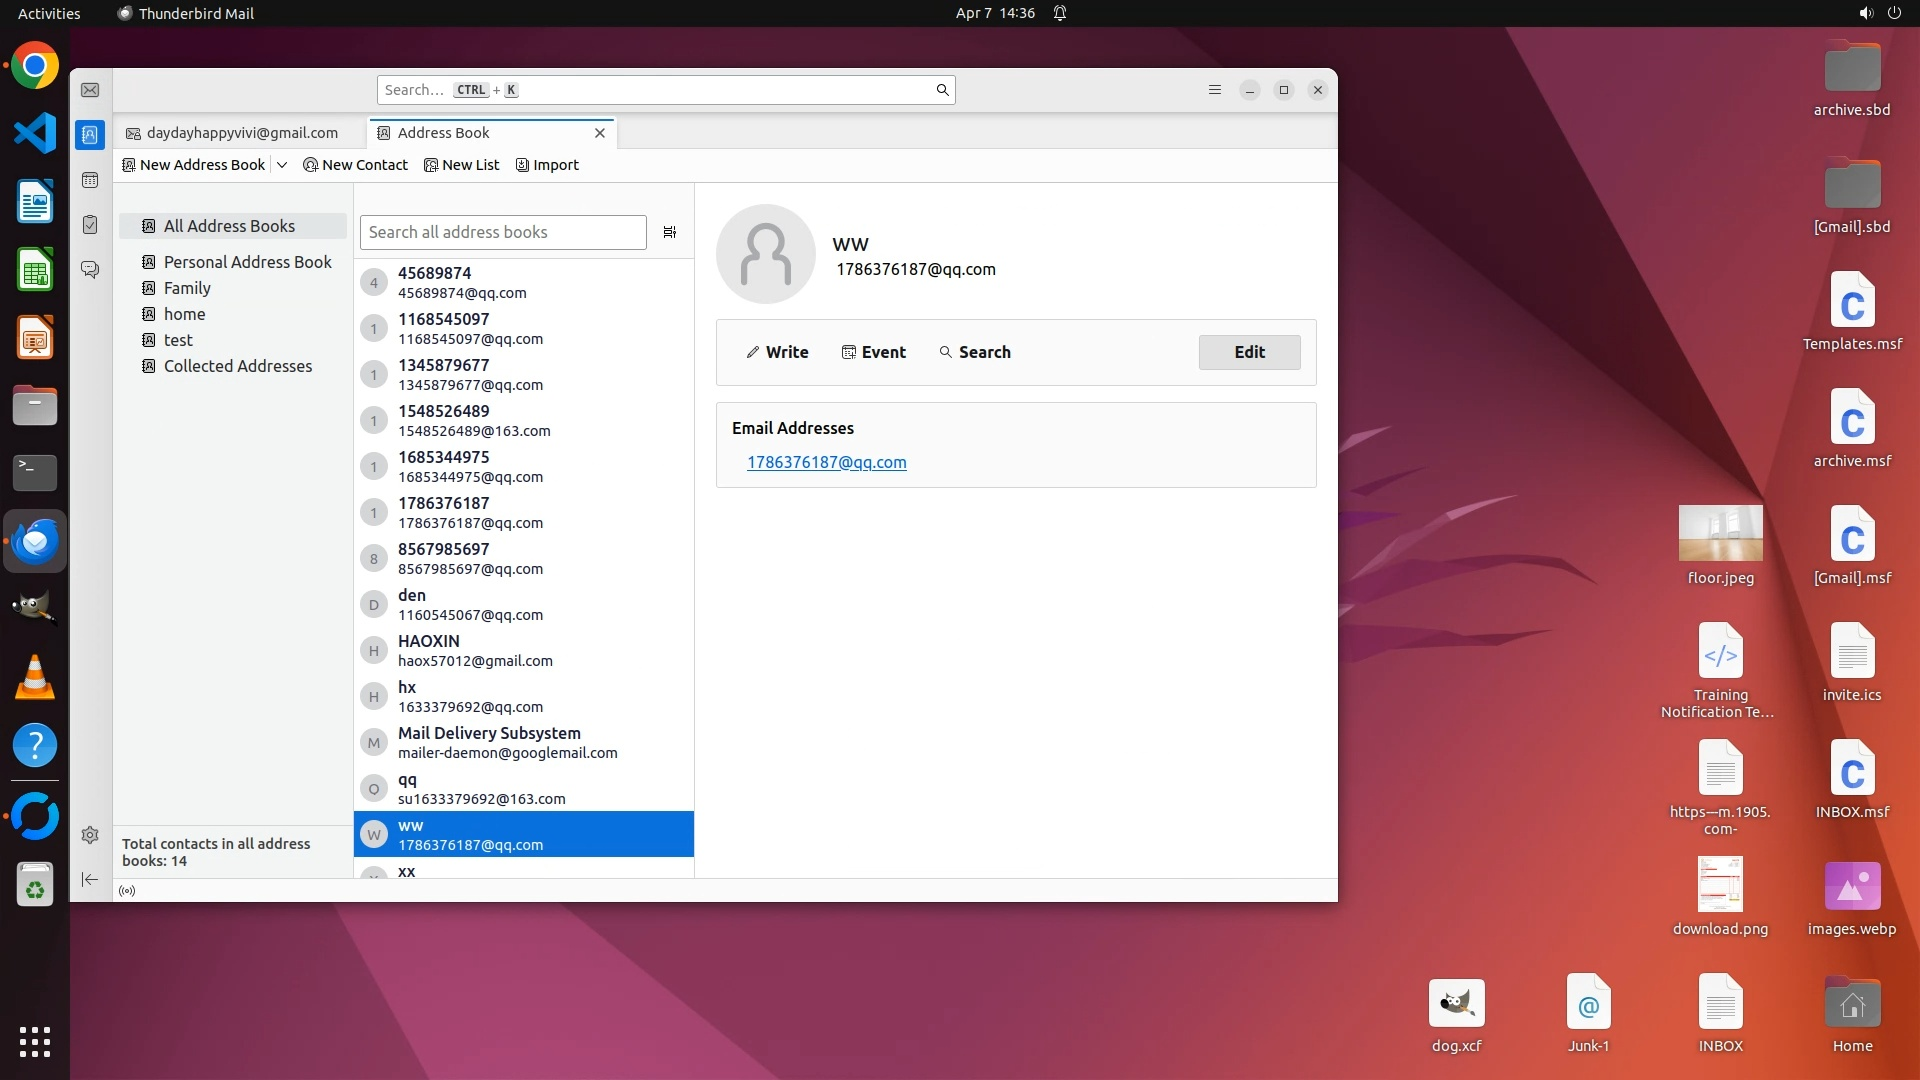Click Write to compose to ww
Viewport: 1920px width, 1080px height.
point(777,352)
